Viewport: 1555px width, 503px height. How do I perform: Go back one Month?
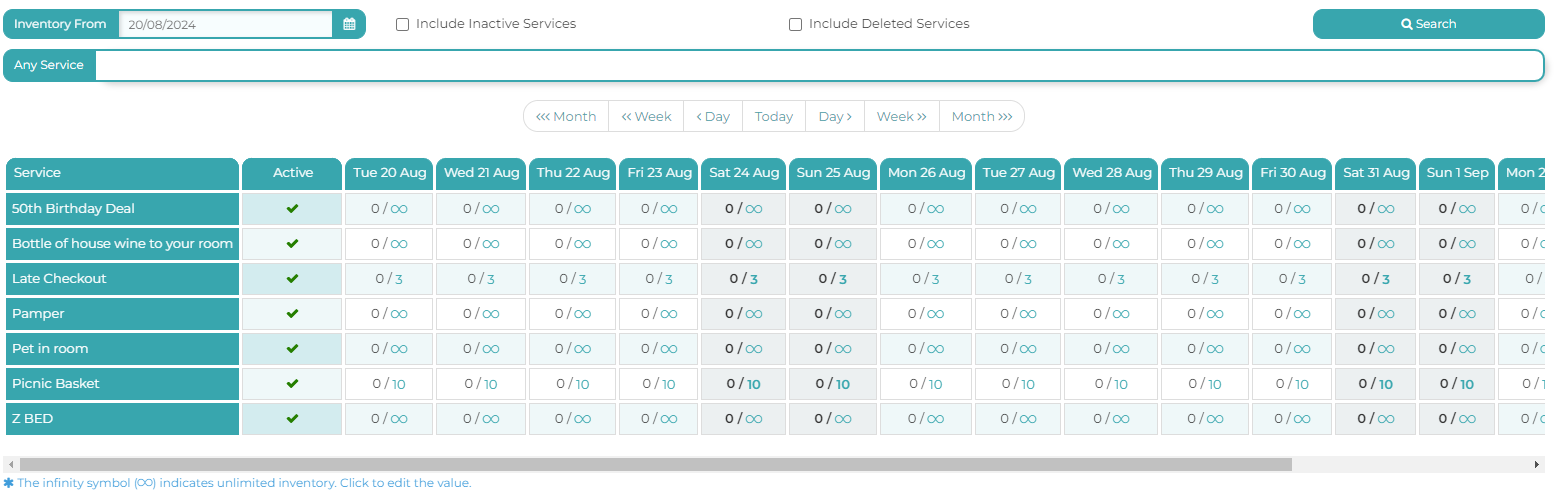[566, 116]
